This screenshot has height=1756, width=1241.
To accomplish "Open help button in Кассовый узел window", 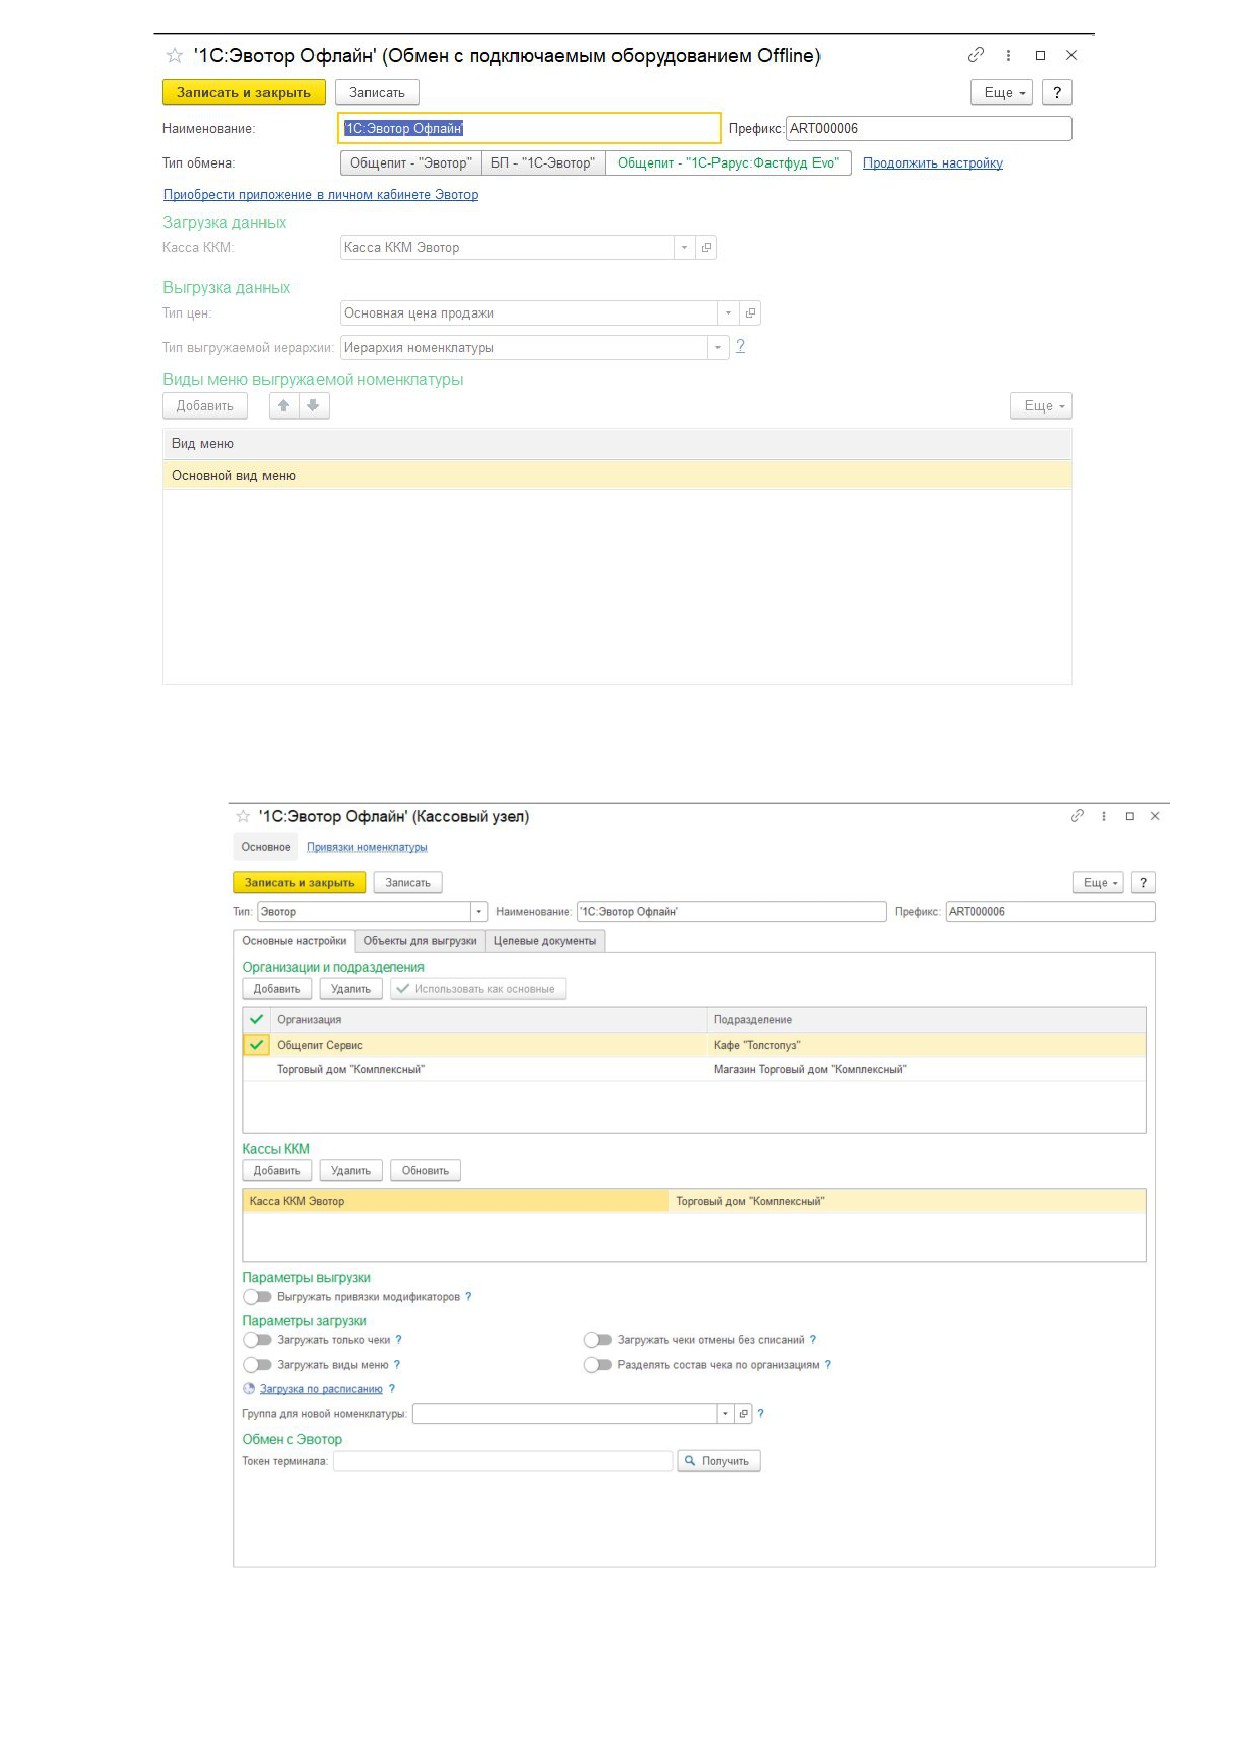I will click(x=1143, y=882).
